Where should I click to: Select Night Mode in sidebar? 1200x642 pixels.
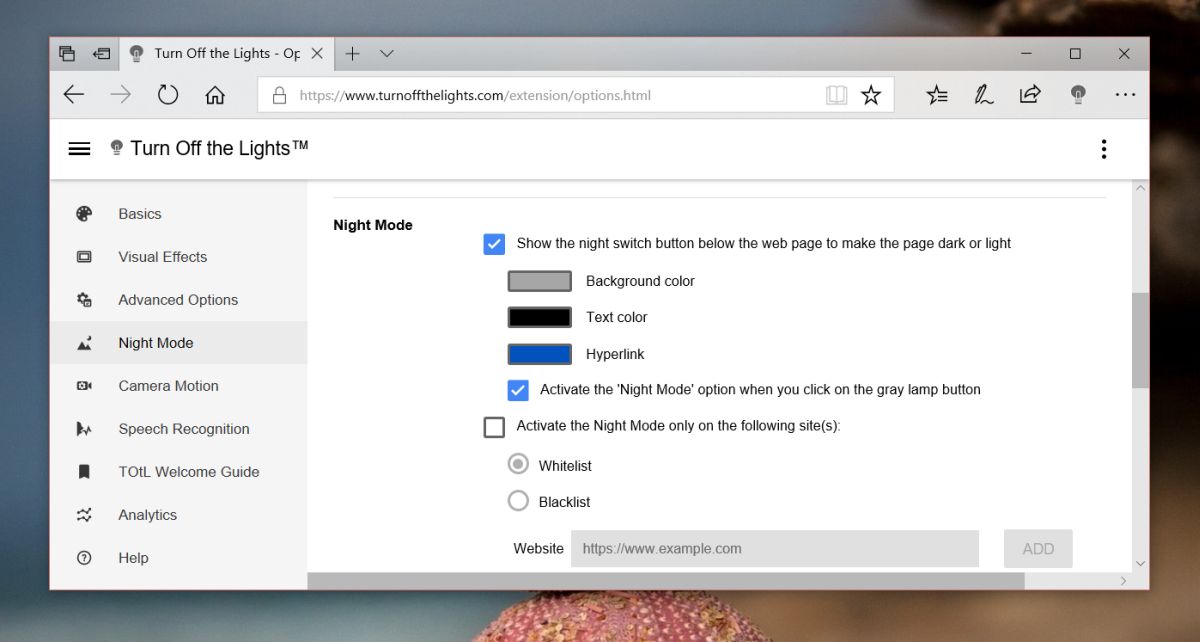point(179,342)
